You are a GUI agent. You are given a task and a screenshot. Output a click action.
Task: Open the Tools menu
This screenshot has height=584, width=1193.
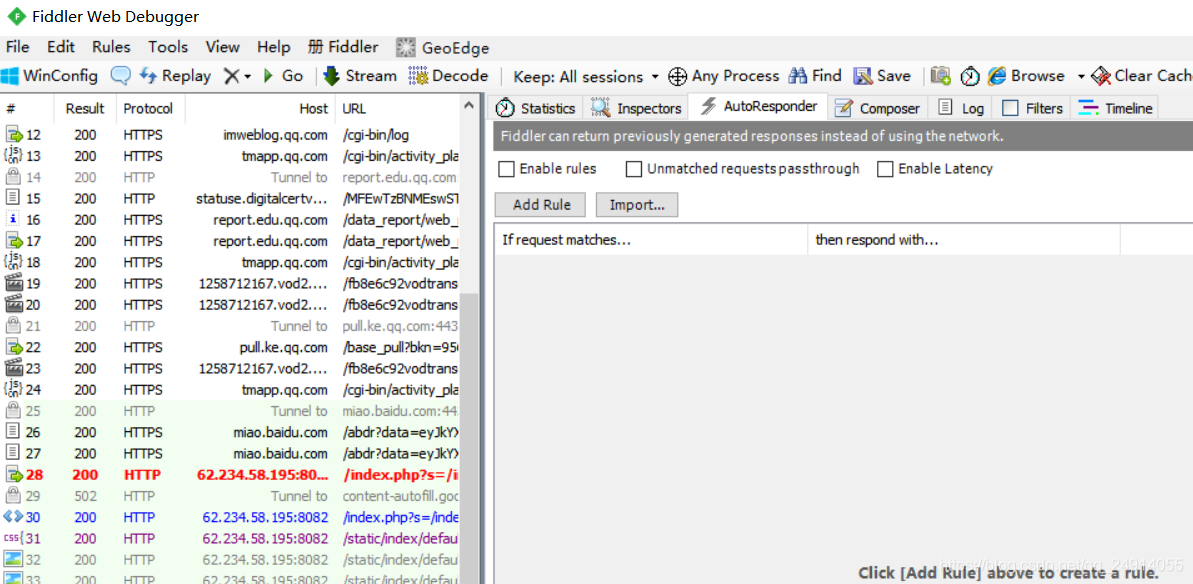(168, 47)
